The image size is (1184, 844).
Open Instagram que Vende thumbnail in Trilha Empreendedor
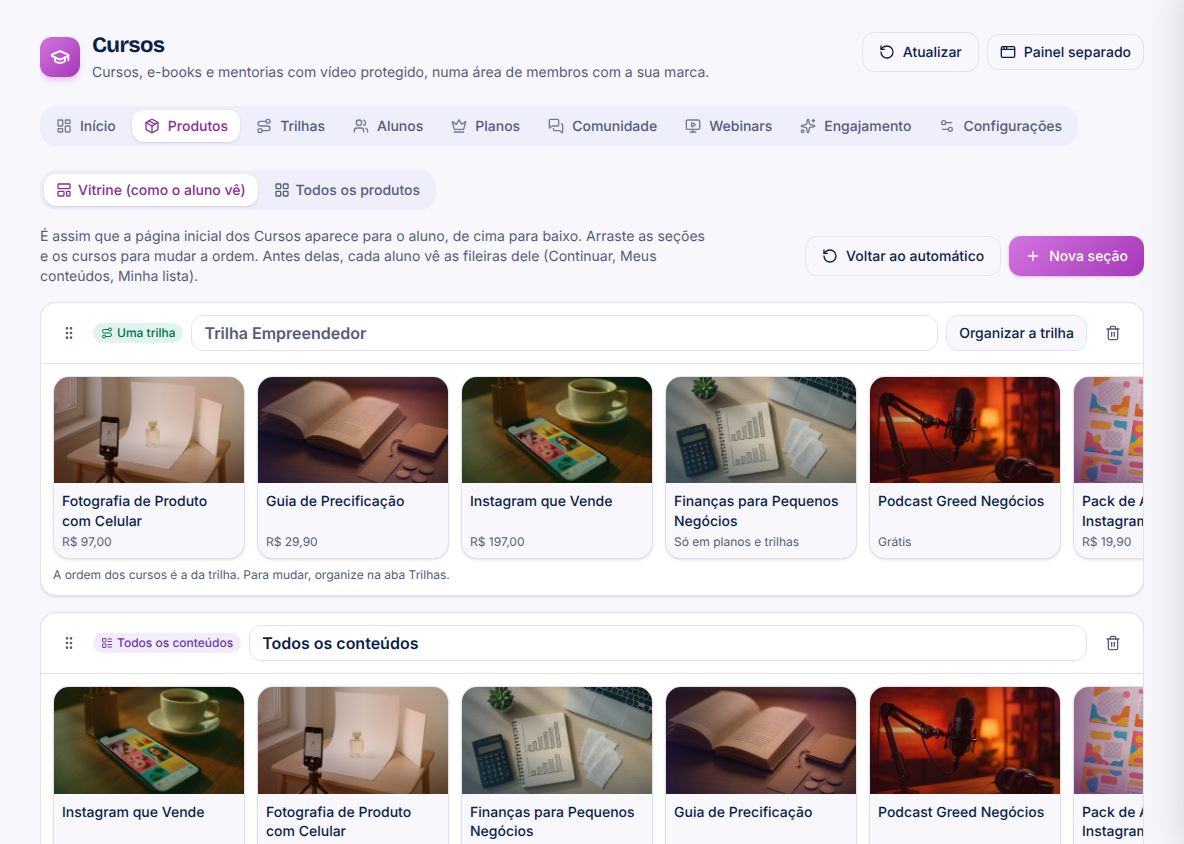point(557,430)
